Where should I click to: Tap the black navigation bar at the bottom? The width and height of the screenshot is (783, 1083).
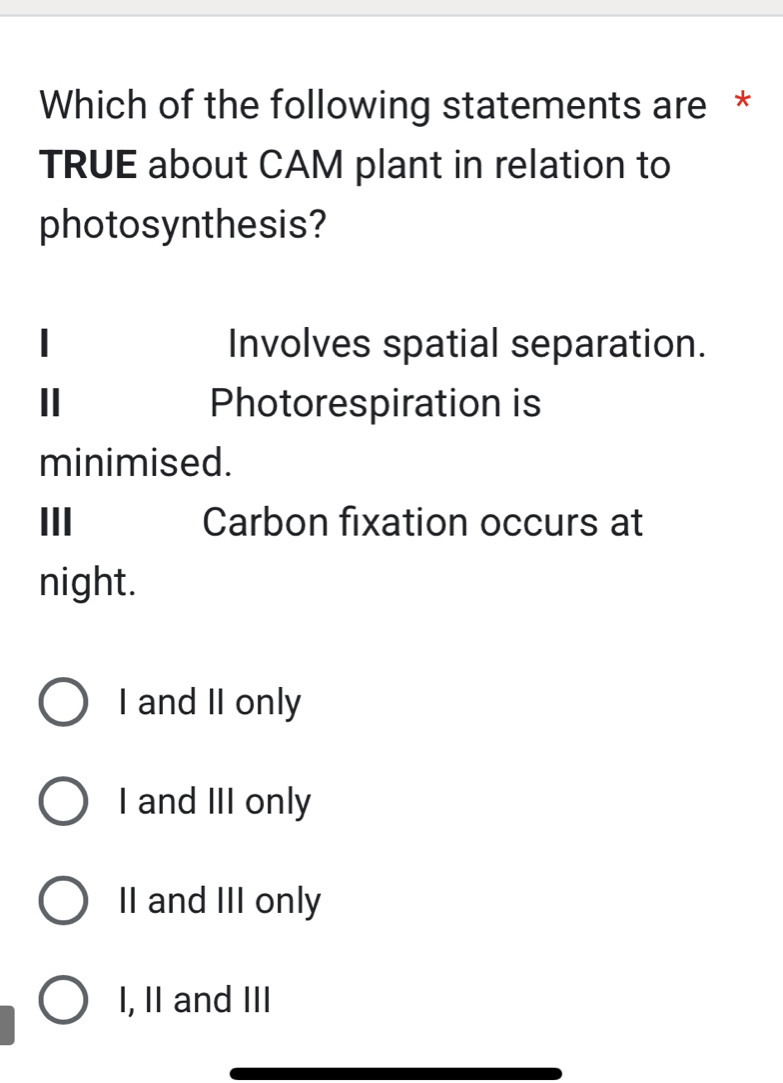tap(395, 1072)
